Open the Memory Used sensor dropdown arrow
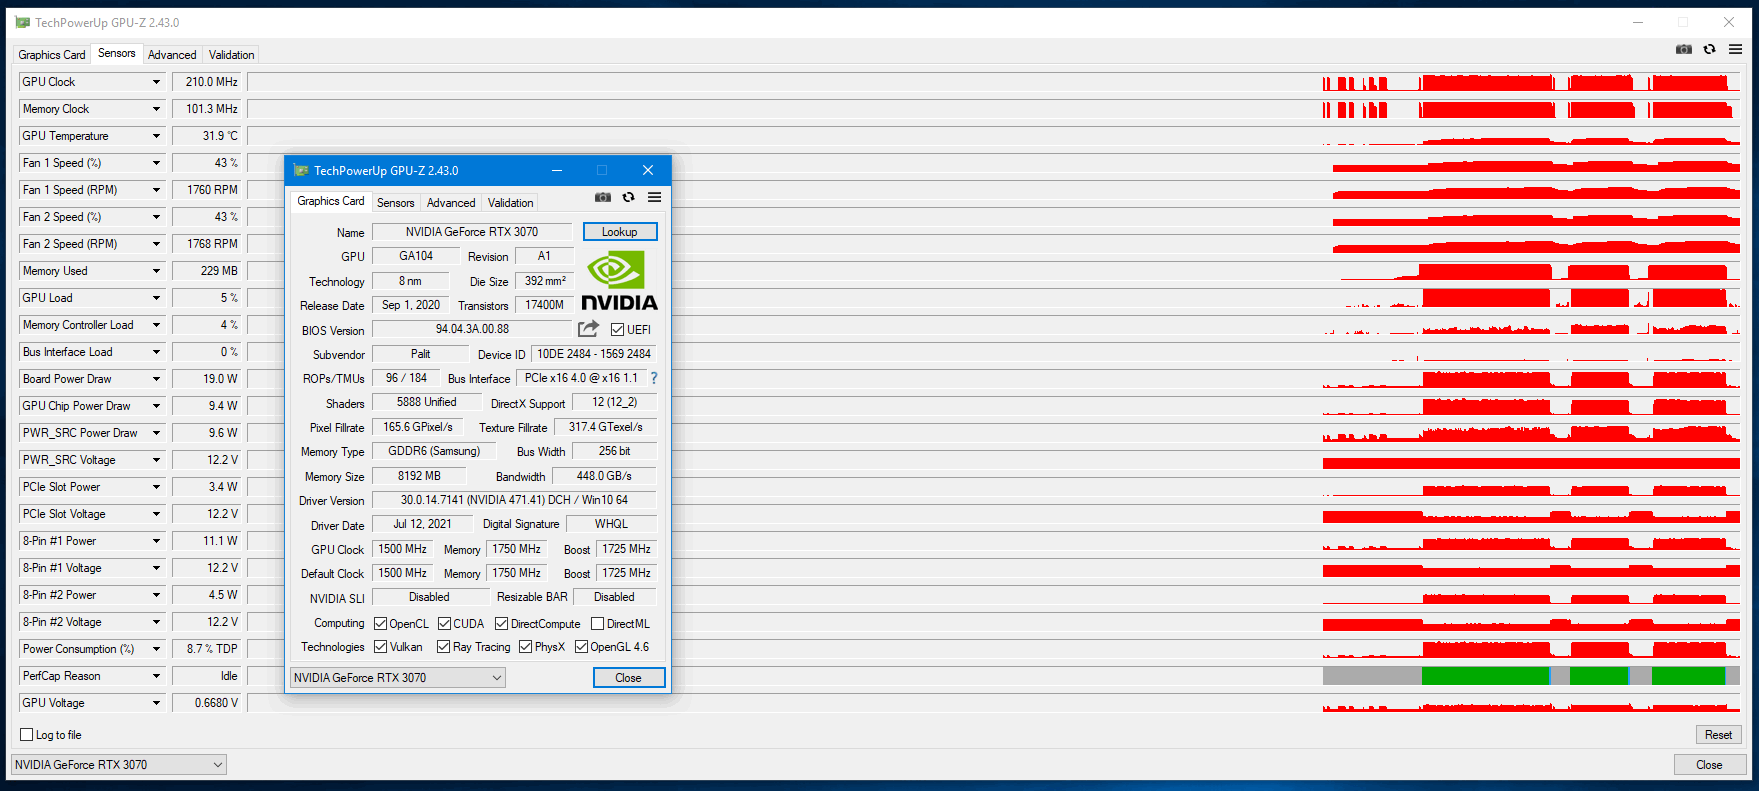1759x791 pixels. pos(156,271)
